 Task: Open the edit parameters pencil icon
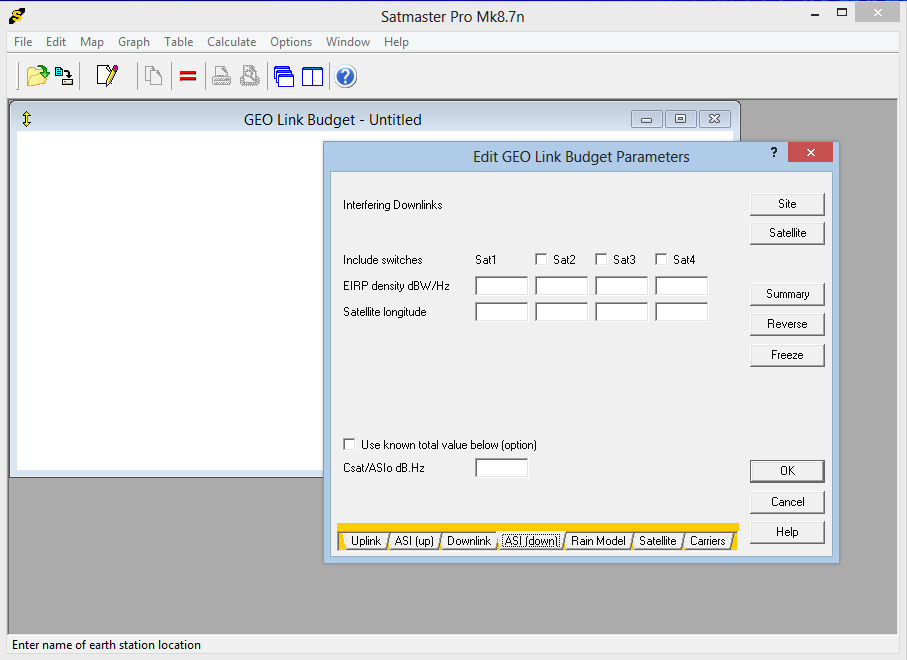point(107,76)
